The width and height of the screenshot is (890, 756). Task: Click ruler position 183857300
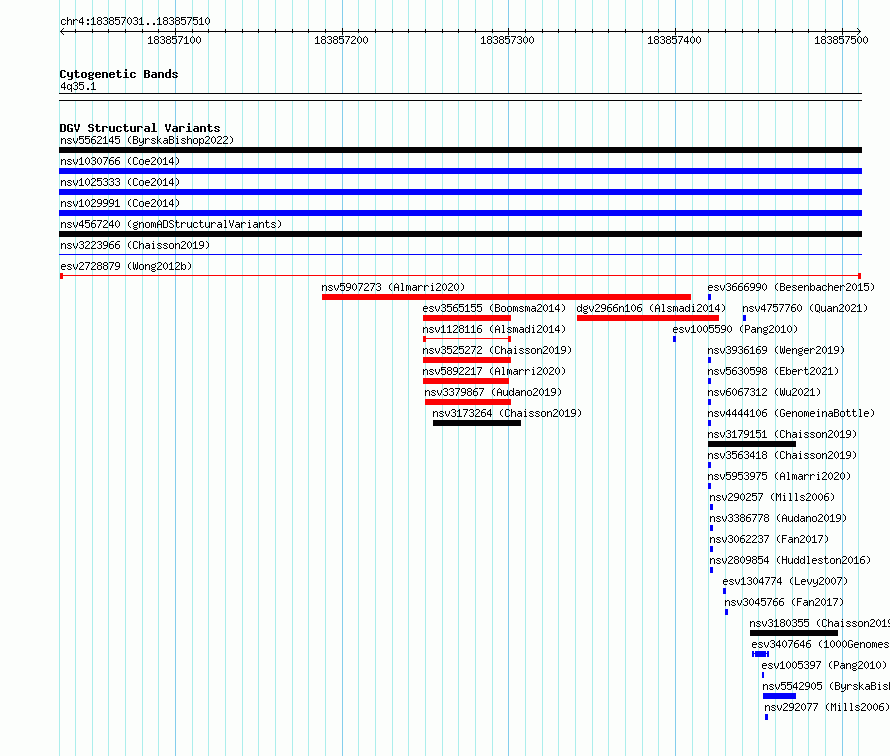click(507, 40)
